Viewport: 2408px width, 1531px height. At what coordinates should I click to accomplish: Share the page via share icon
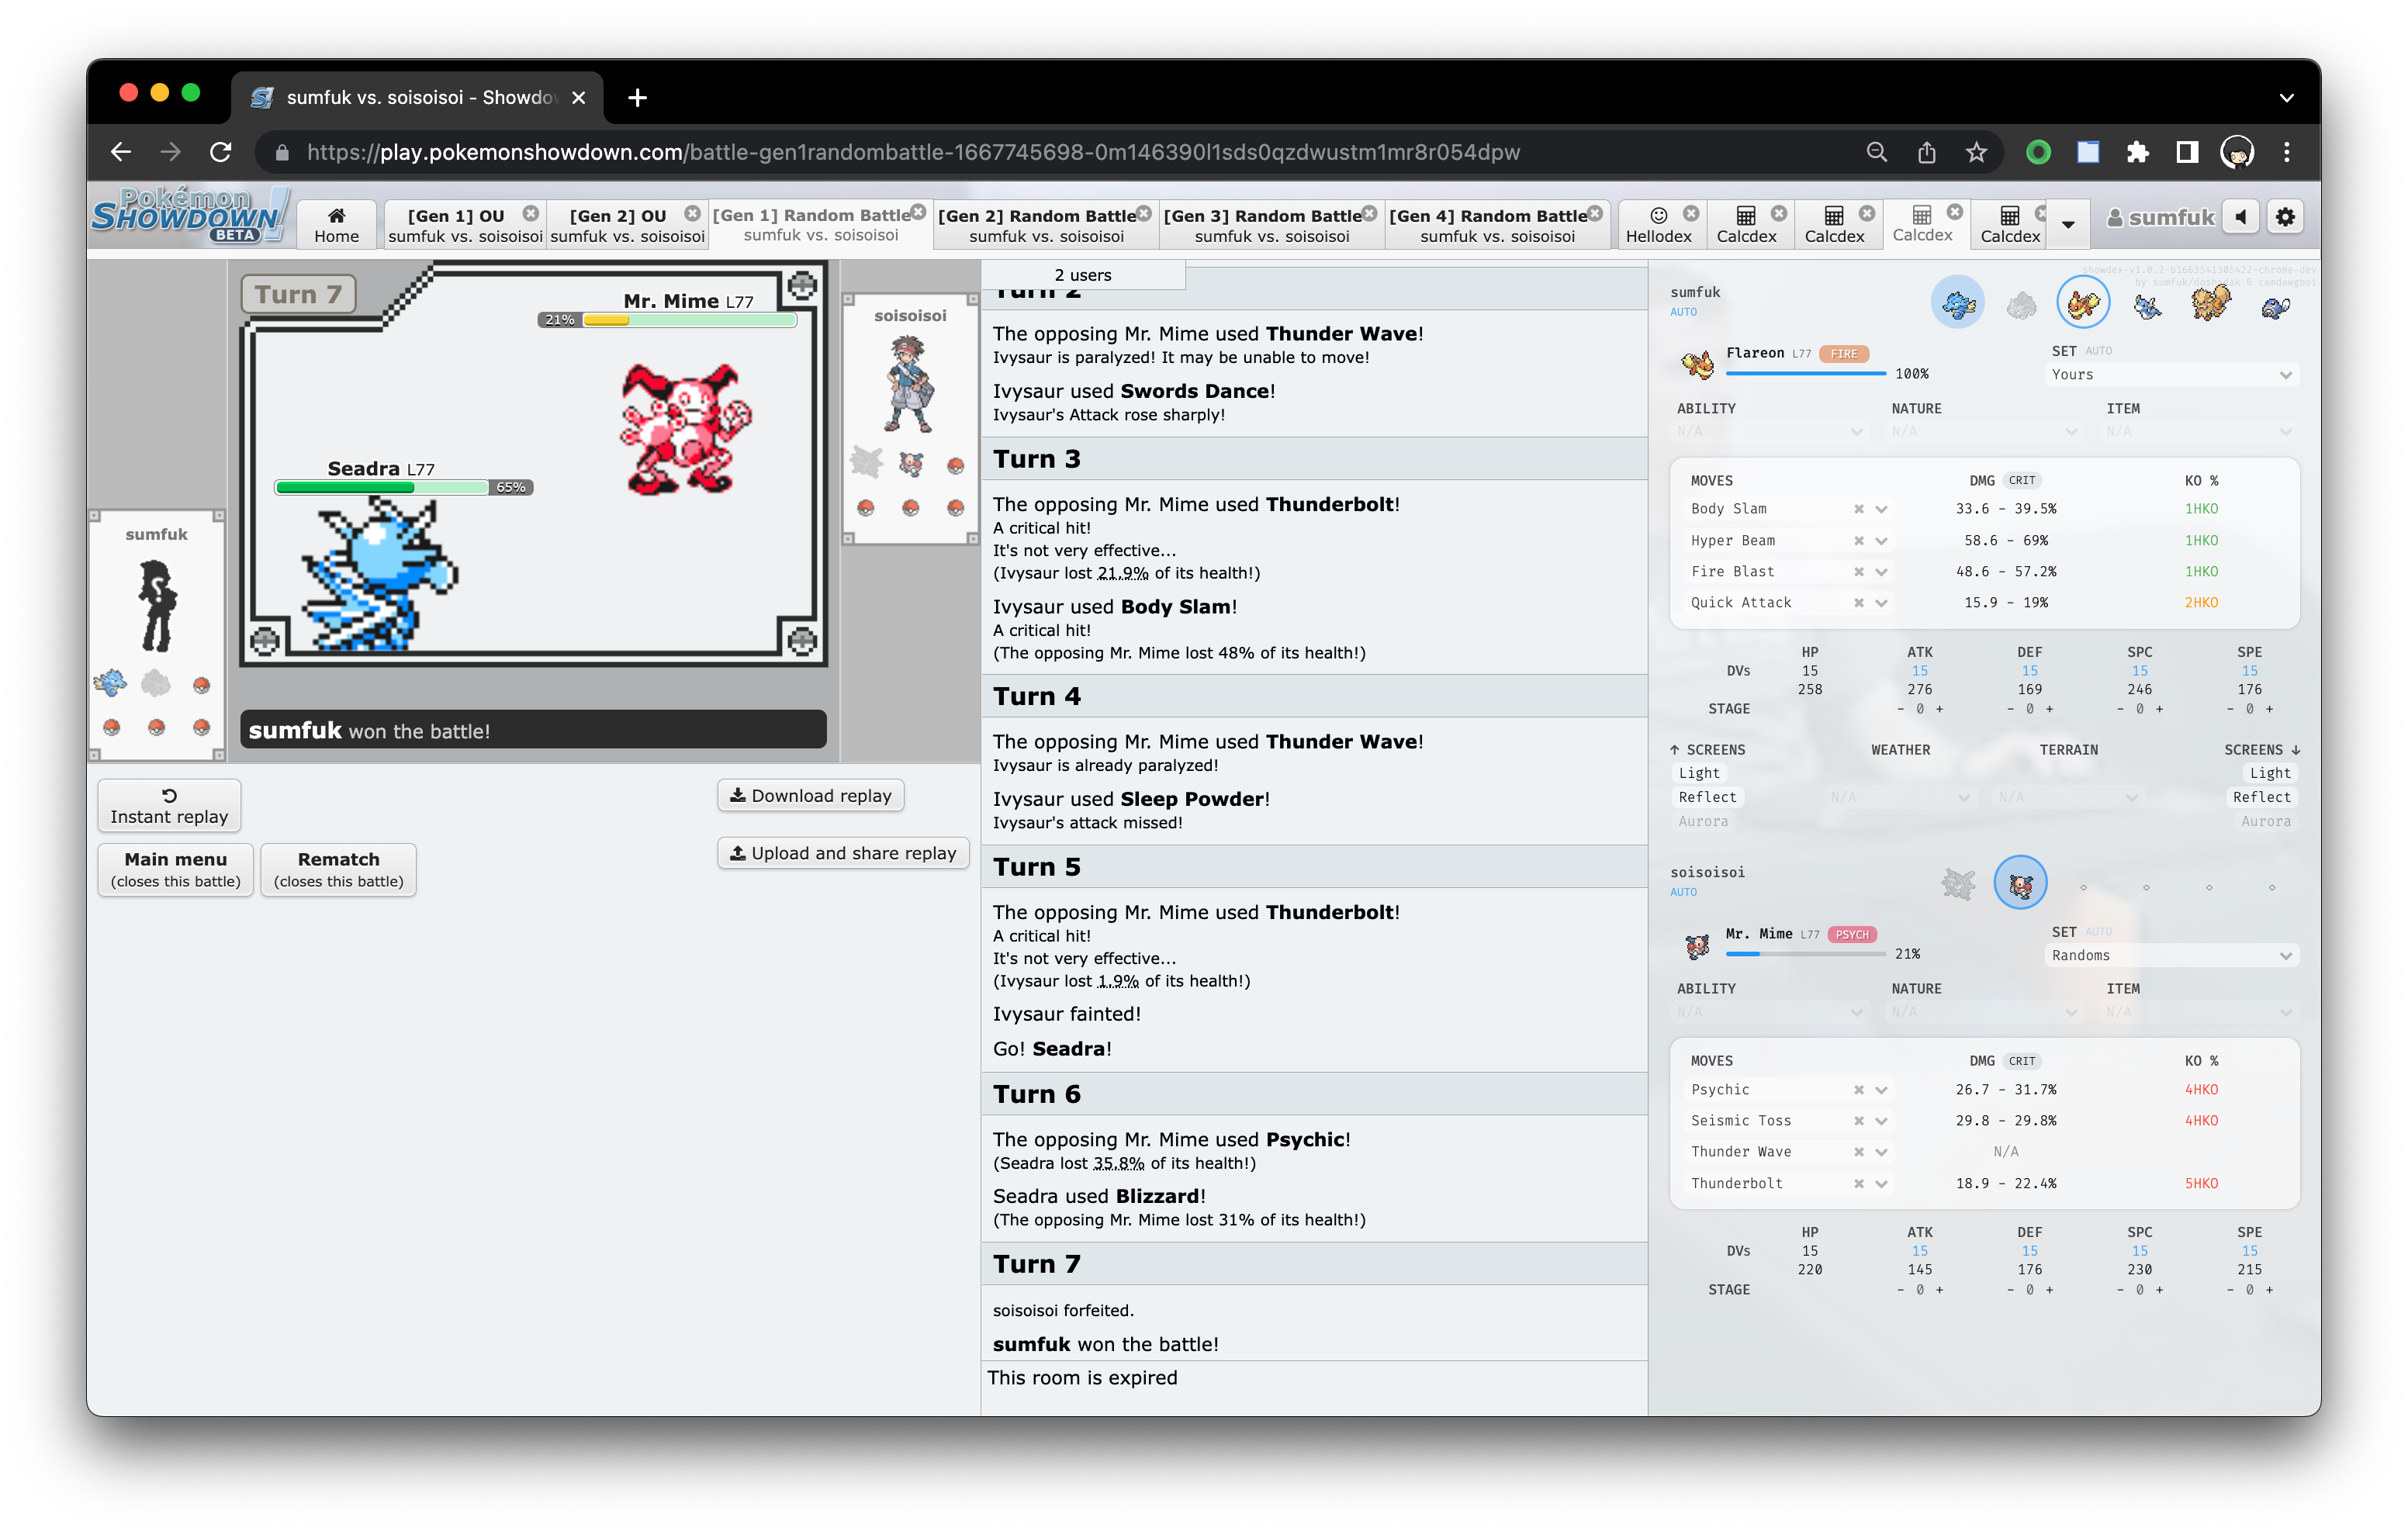click(x=1926, y=152)
